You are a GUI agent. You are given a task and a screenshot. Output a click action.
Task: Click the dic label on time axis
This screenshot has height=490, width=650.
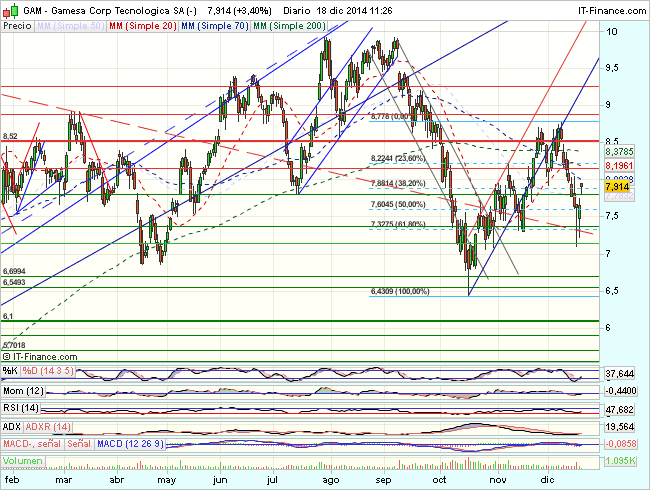[547, 480]
